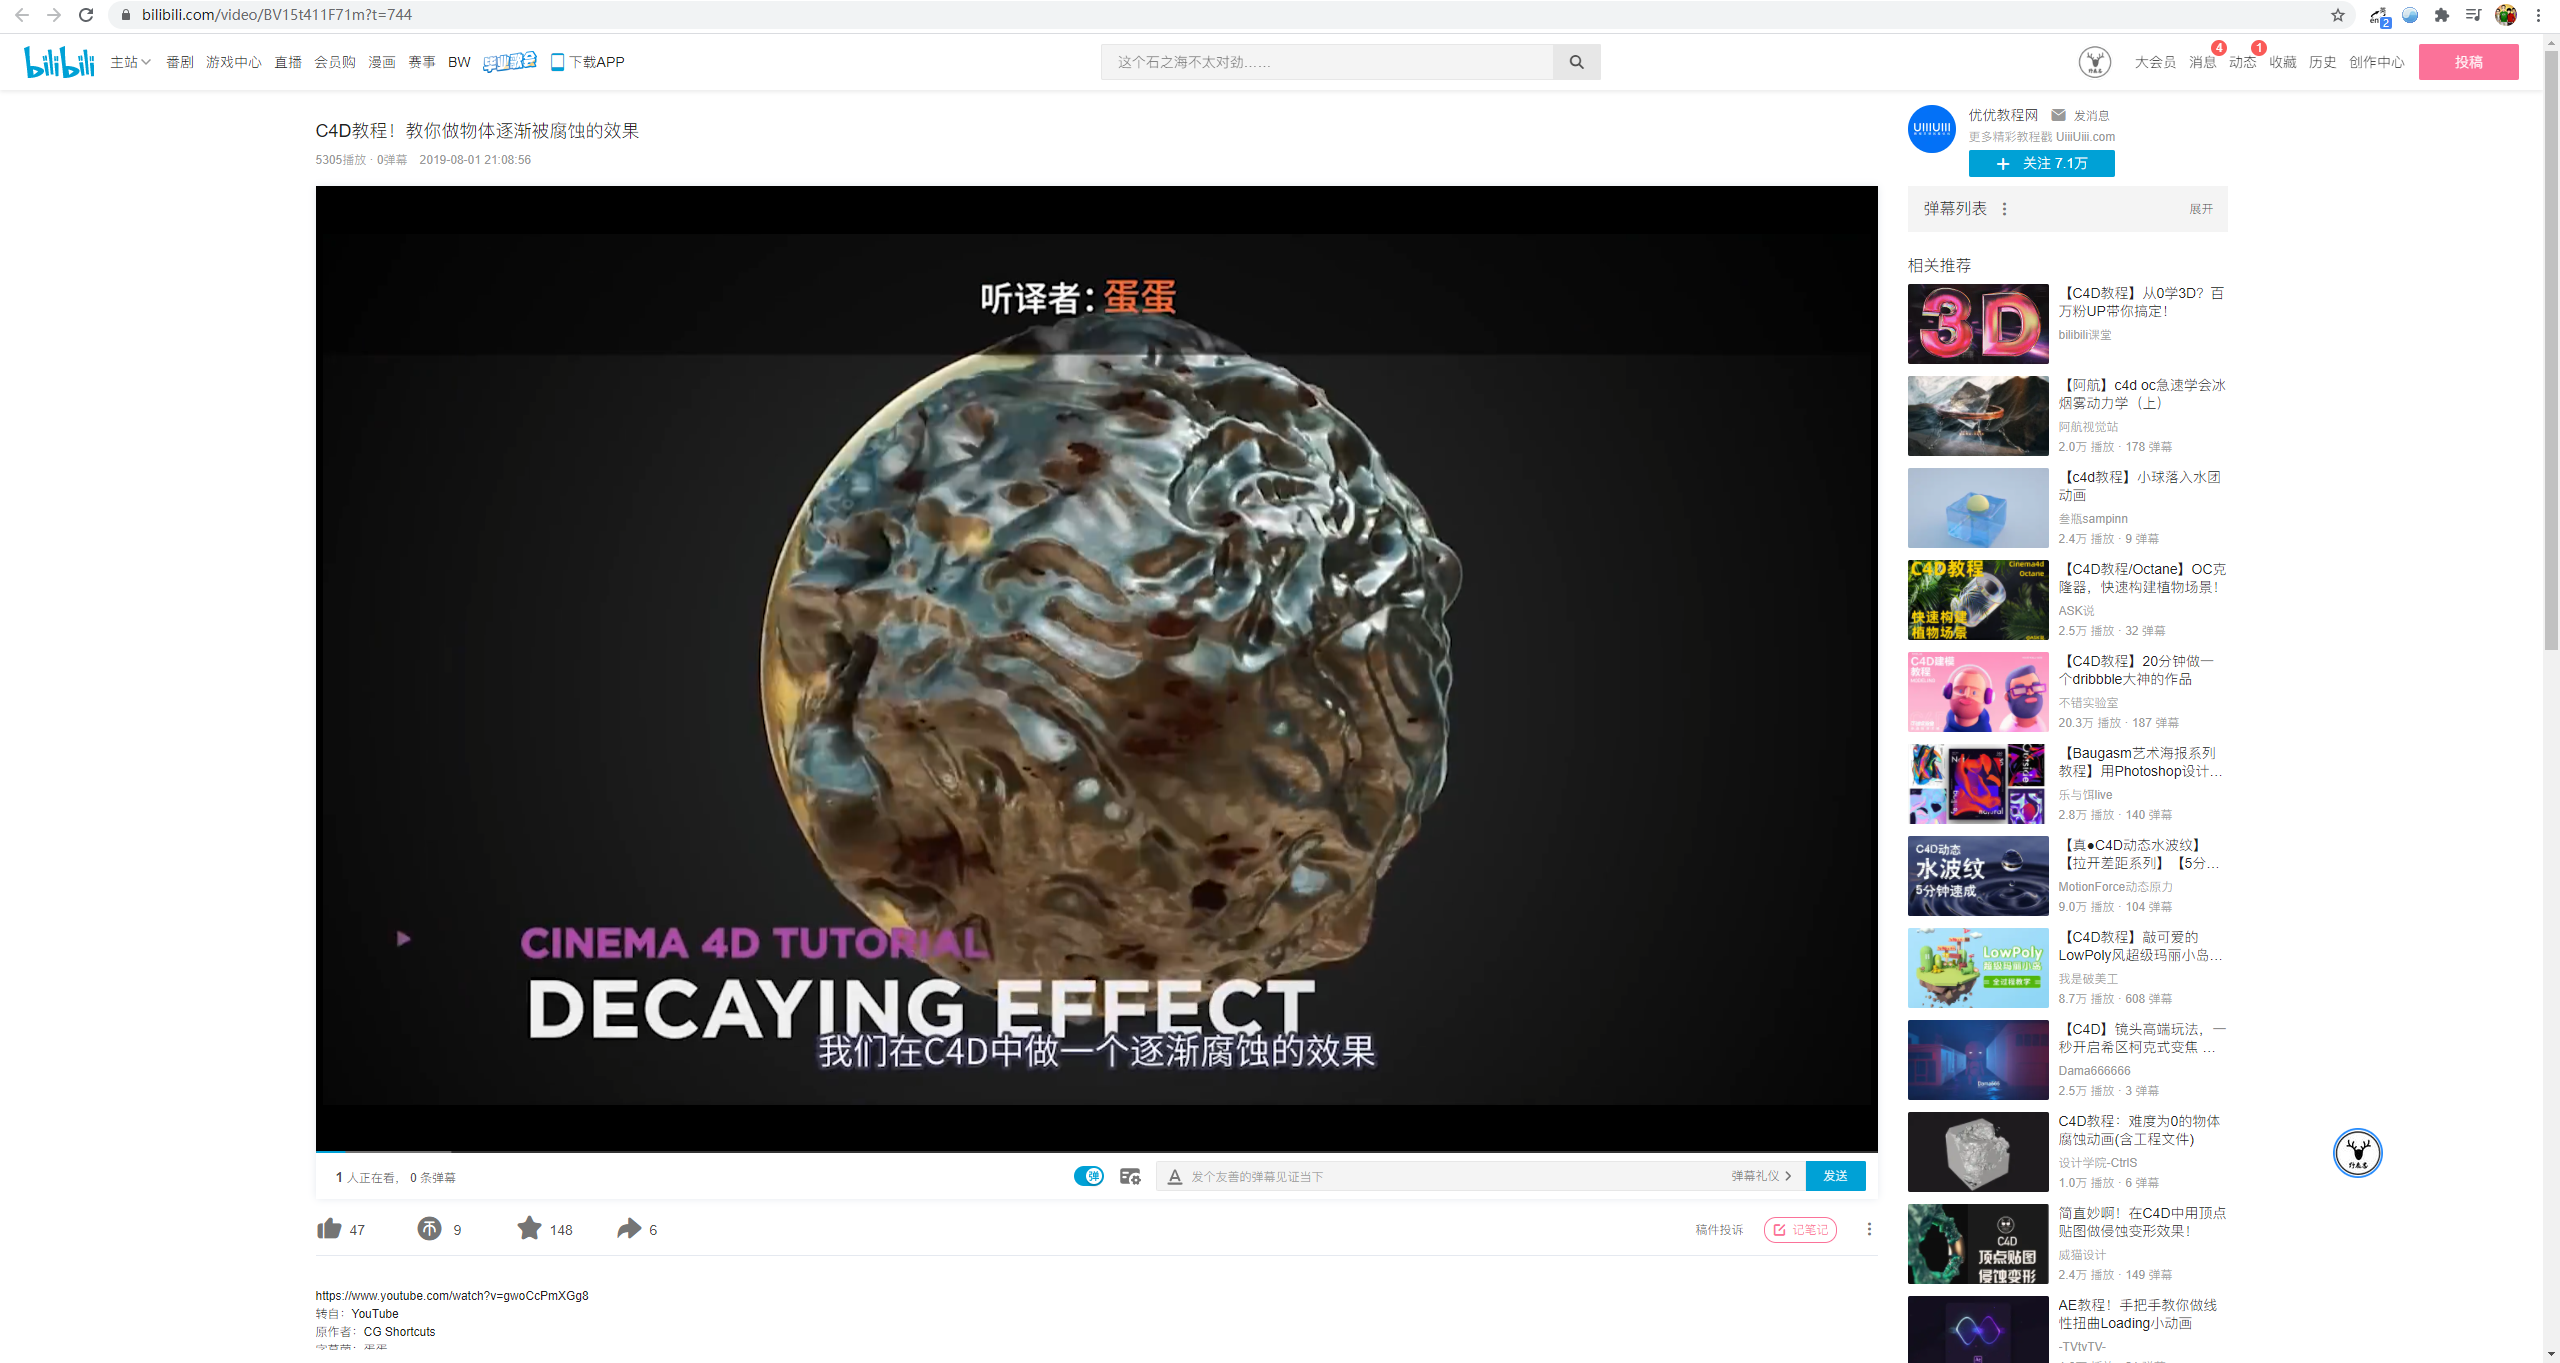Click danmaku font style A icon
The image size is (2560, 1363).
coord(1175,1177)
